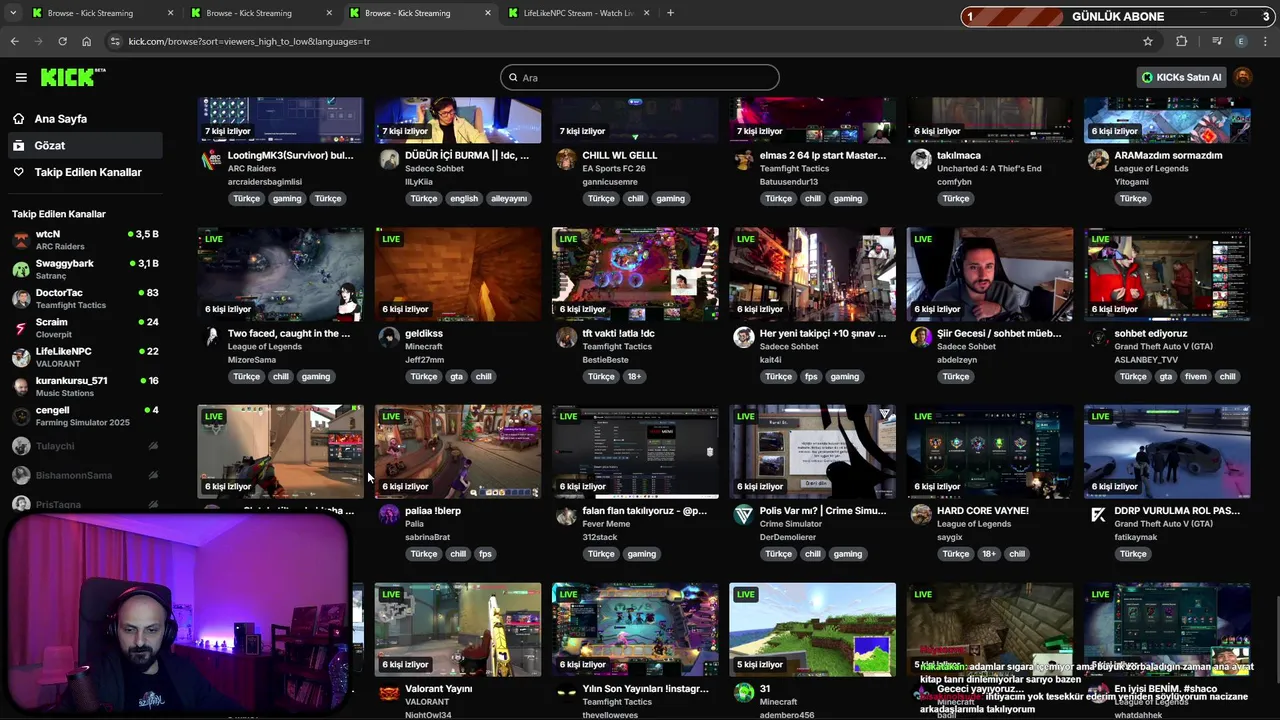This screenshot has height=720, width=1280.
Task: Open LifeLikeNPC channel in followed list
Action: (85, 357)
